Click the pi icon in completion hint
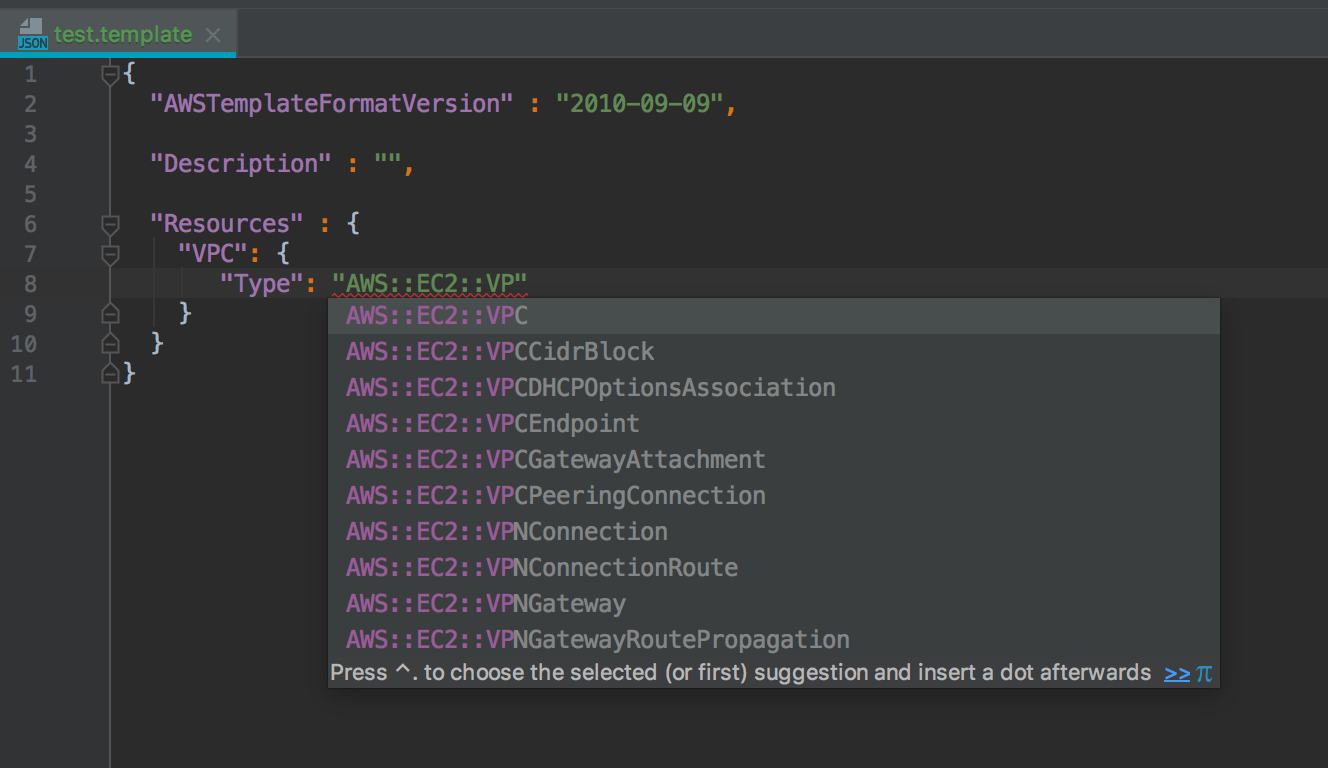The height and width of the screenshot is (768, 1328). (1204, 673)
